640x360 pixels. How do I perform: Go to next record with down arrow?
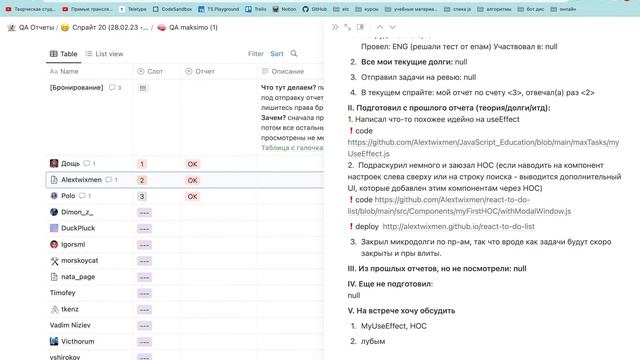click(x=392, y=27)
